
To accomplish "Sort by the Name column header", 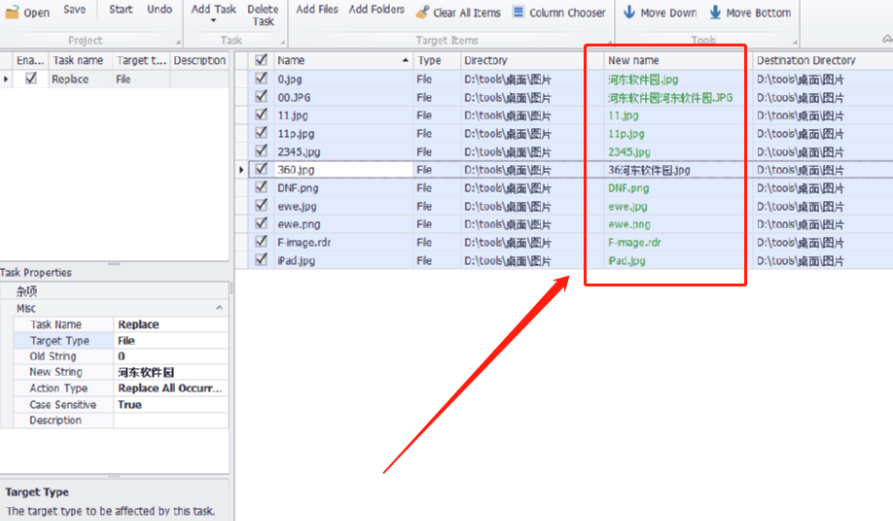I will 343,60.
